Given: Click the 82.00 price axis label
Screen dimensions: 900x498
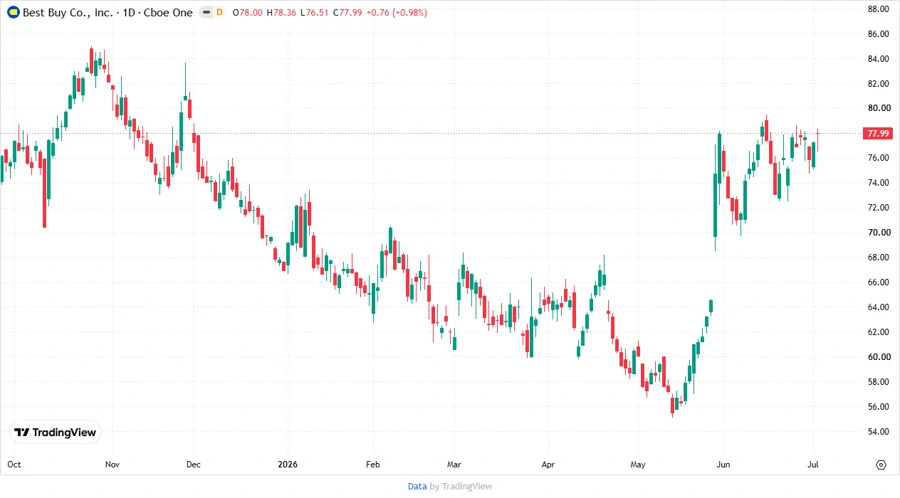Looking at the screenshot, I should coord(879,84).
